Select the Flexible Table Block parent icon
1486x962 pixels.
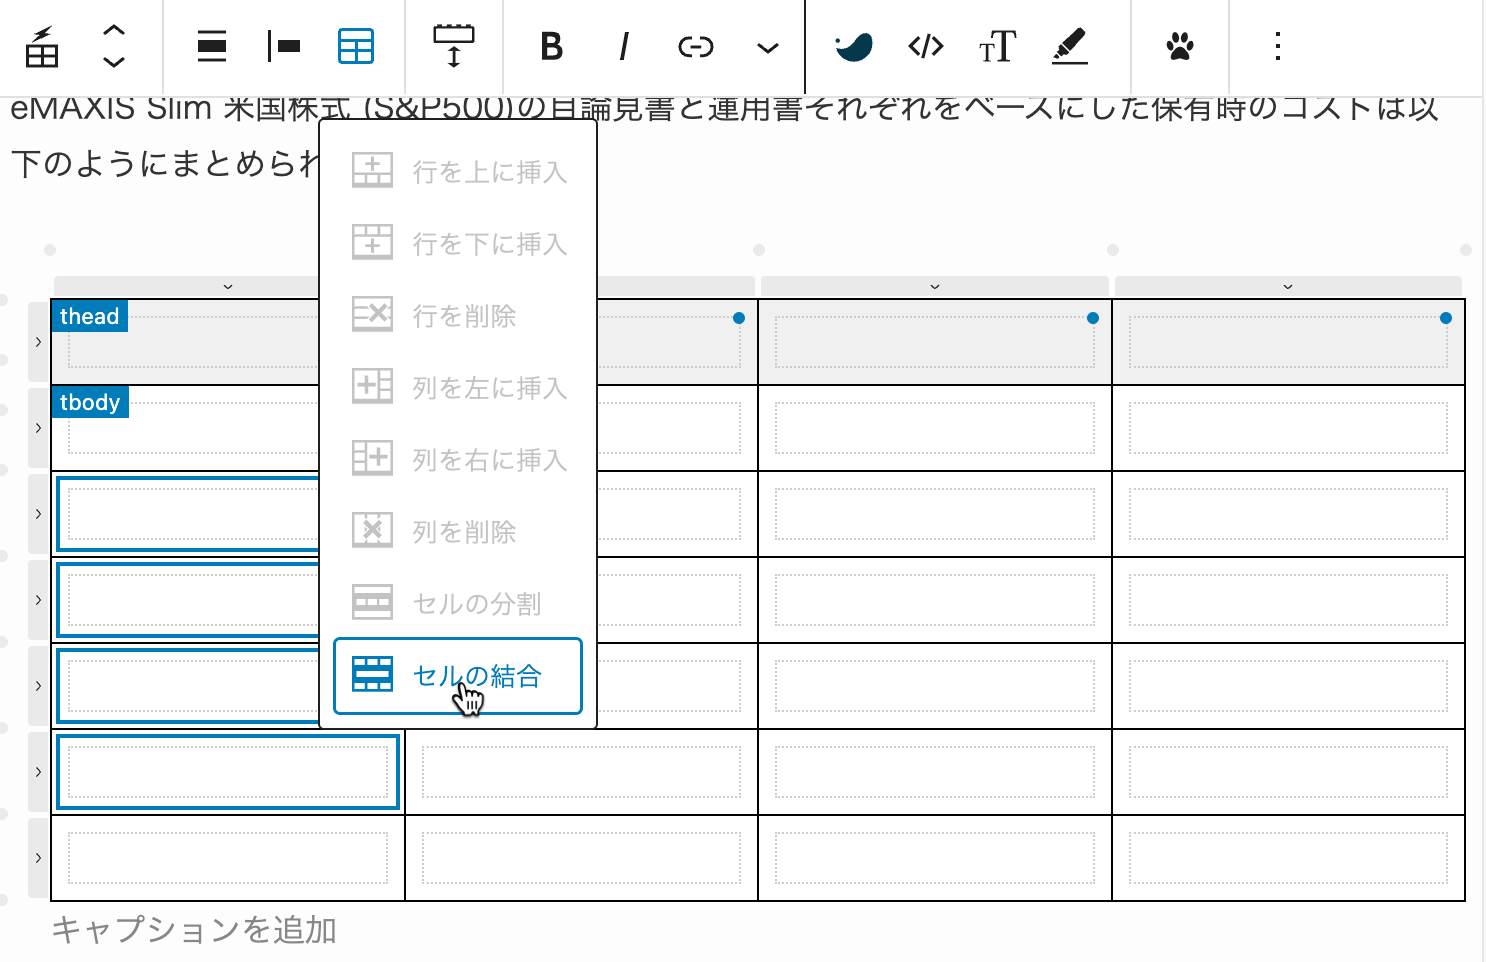[41, 47]
